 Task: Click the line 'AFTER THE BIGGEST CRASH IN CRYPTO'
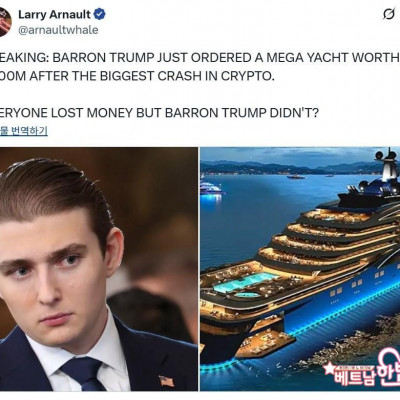tap(152, 76)
